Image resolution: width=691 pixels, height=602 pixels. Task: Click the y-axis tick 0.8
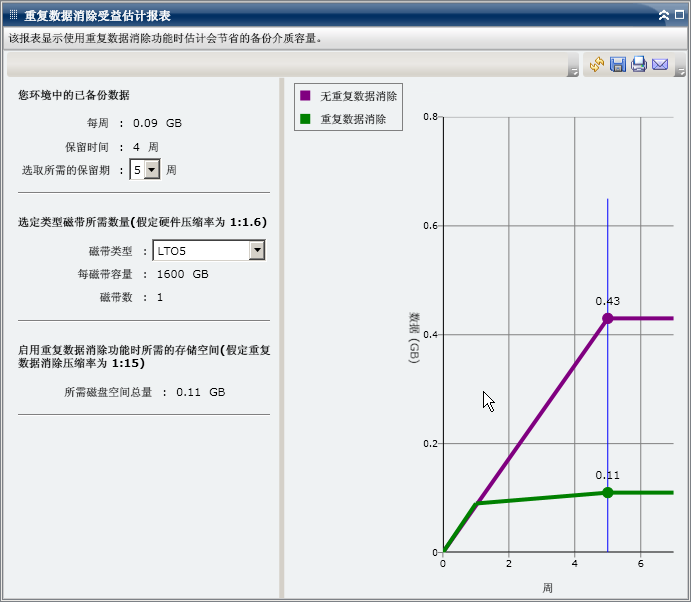click(x=431, y=117)
